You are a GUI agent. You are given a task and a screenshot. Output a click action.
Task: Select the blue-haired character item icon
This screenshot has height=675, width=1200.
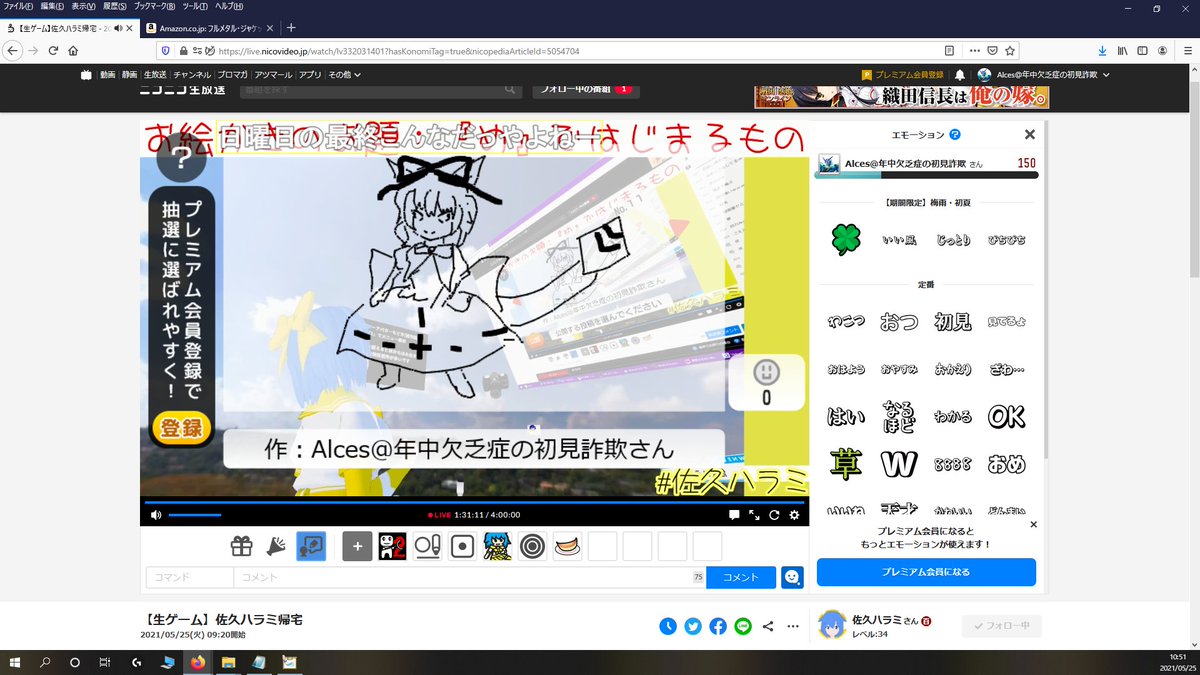(x=497, y=546)
